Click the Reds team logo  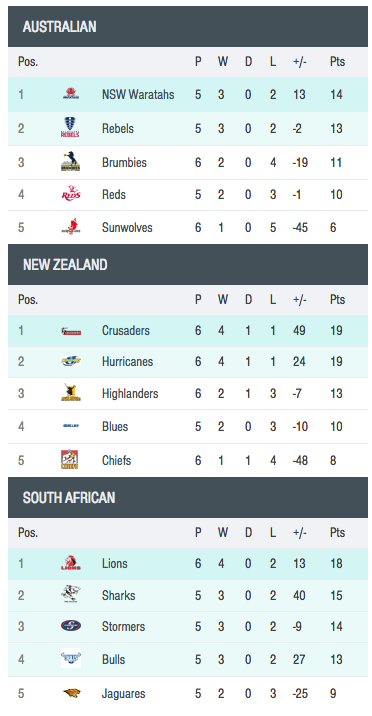[71, 194]
